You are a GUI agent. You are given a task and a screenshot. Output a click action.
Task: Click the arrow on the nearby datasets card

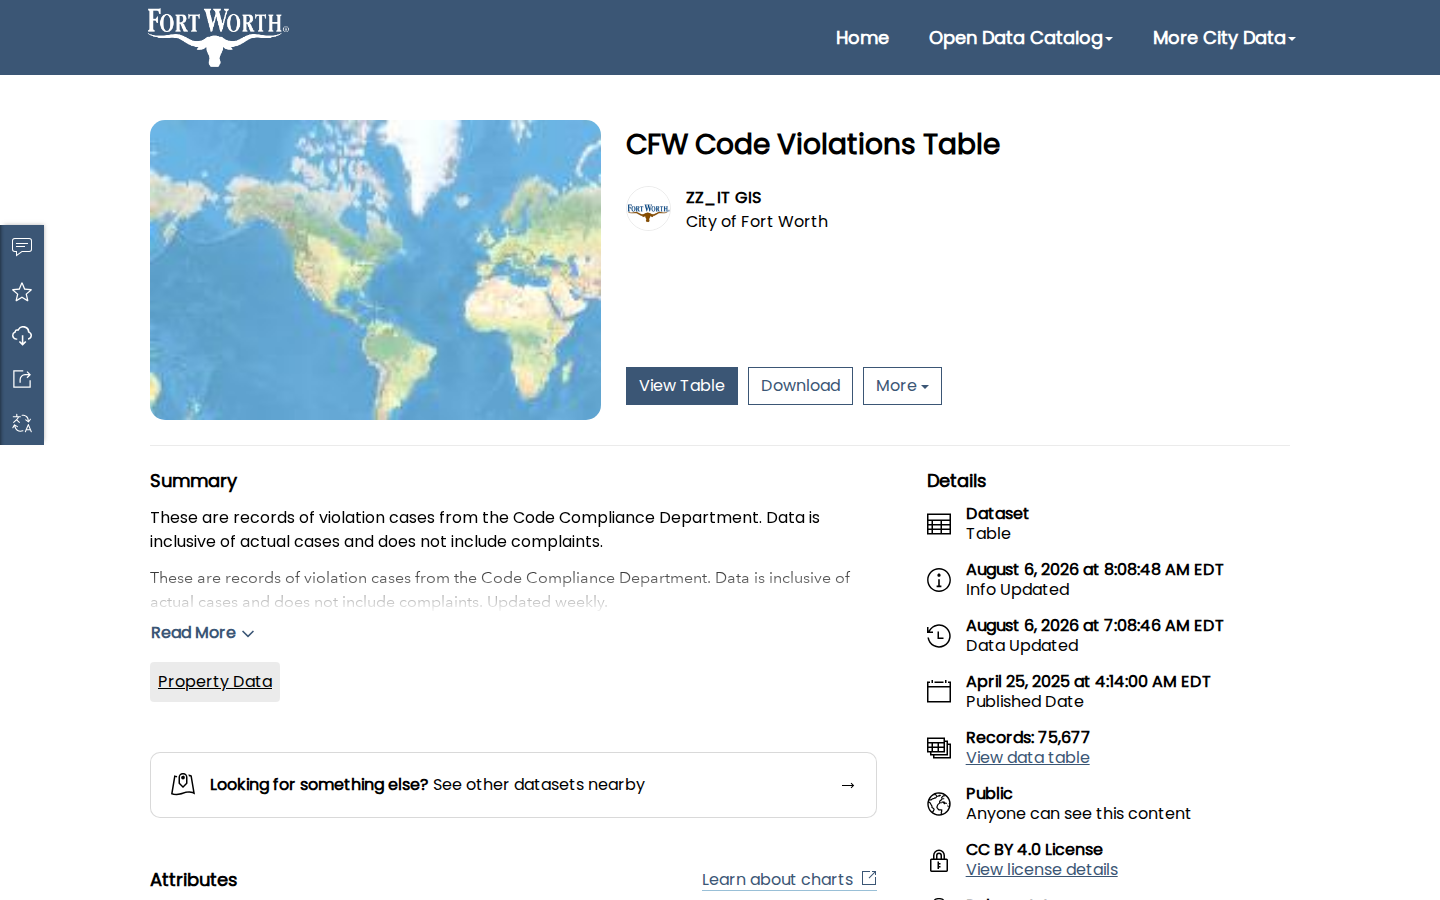coord(848,785)
